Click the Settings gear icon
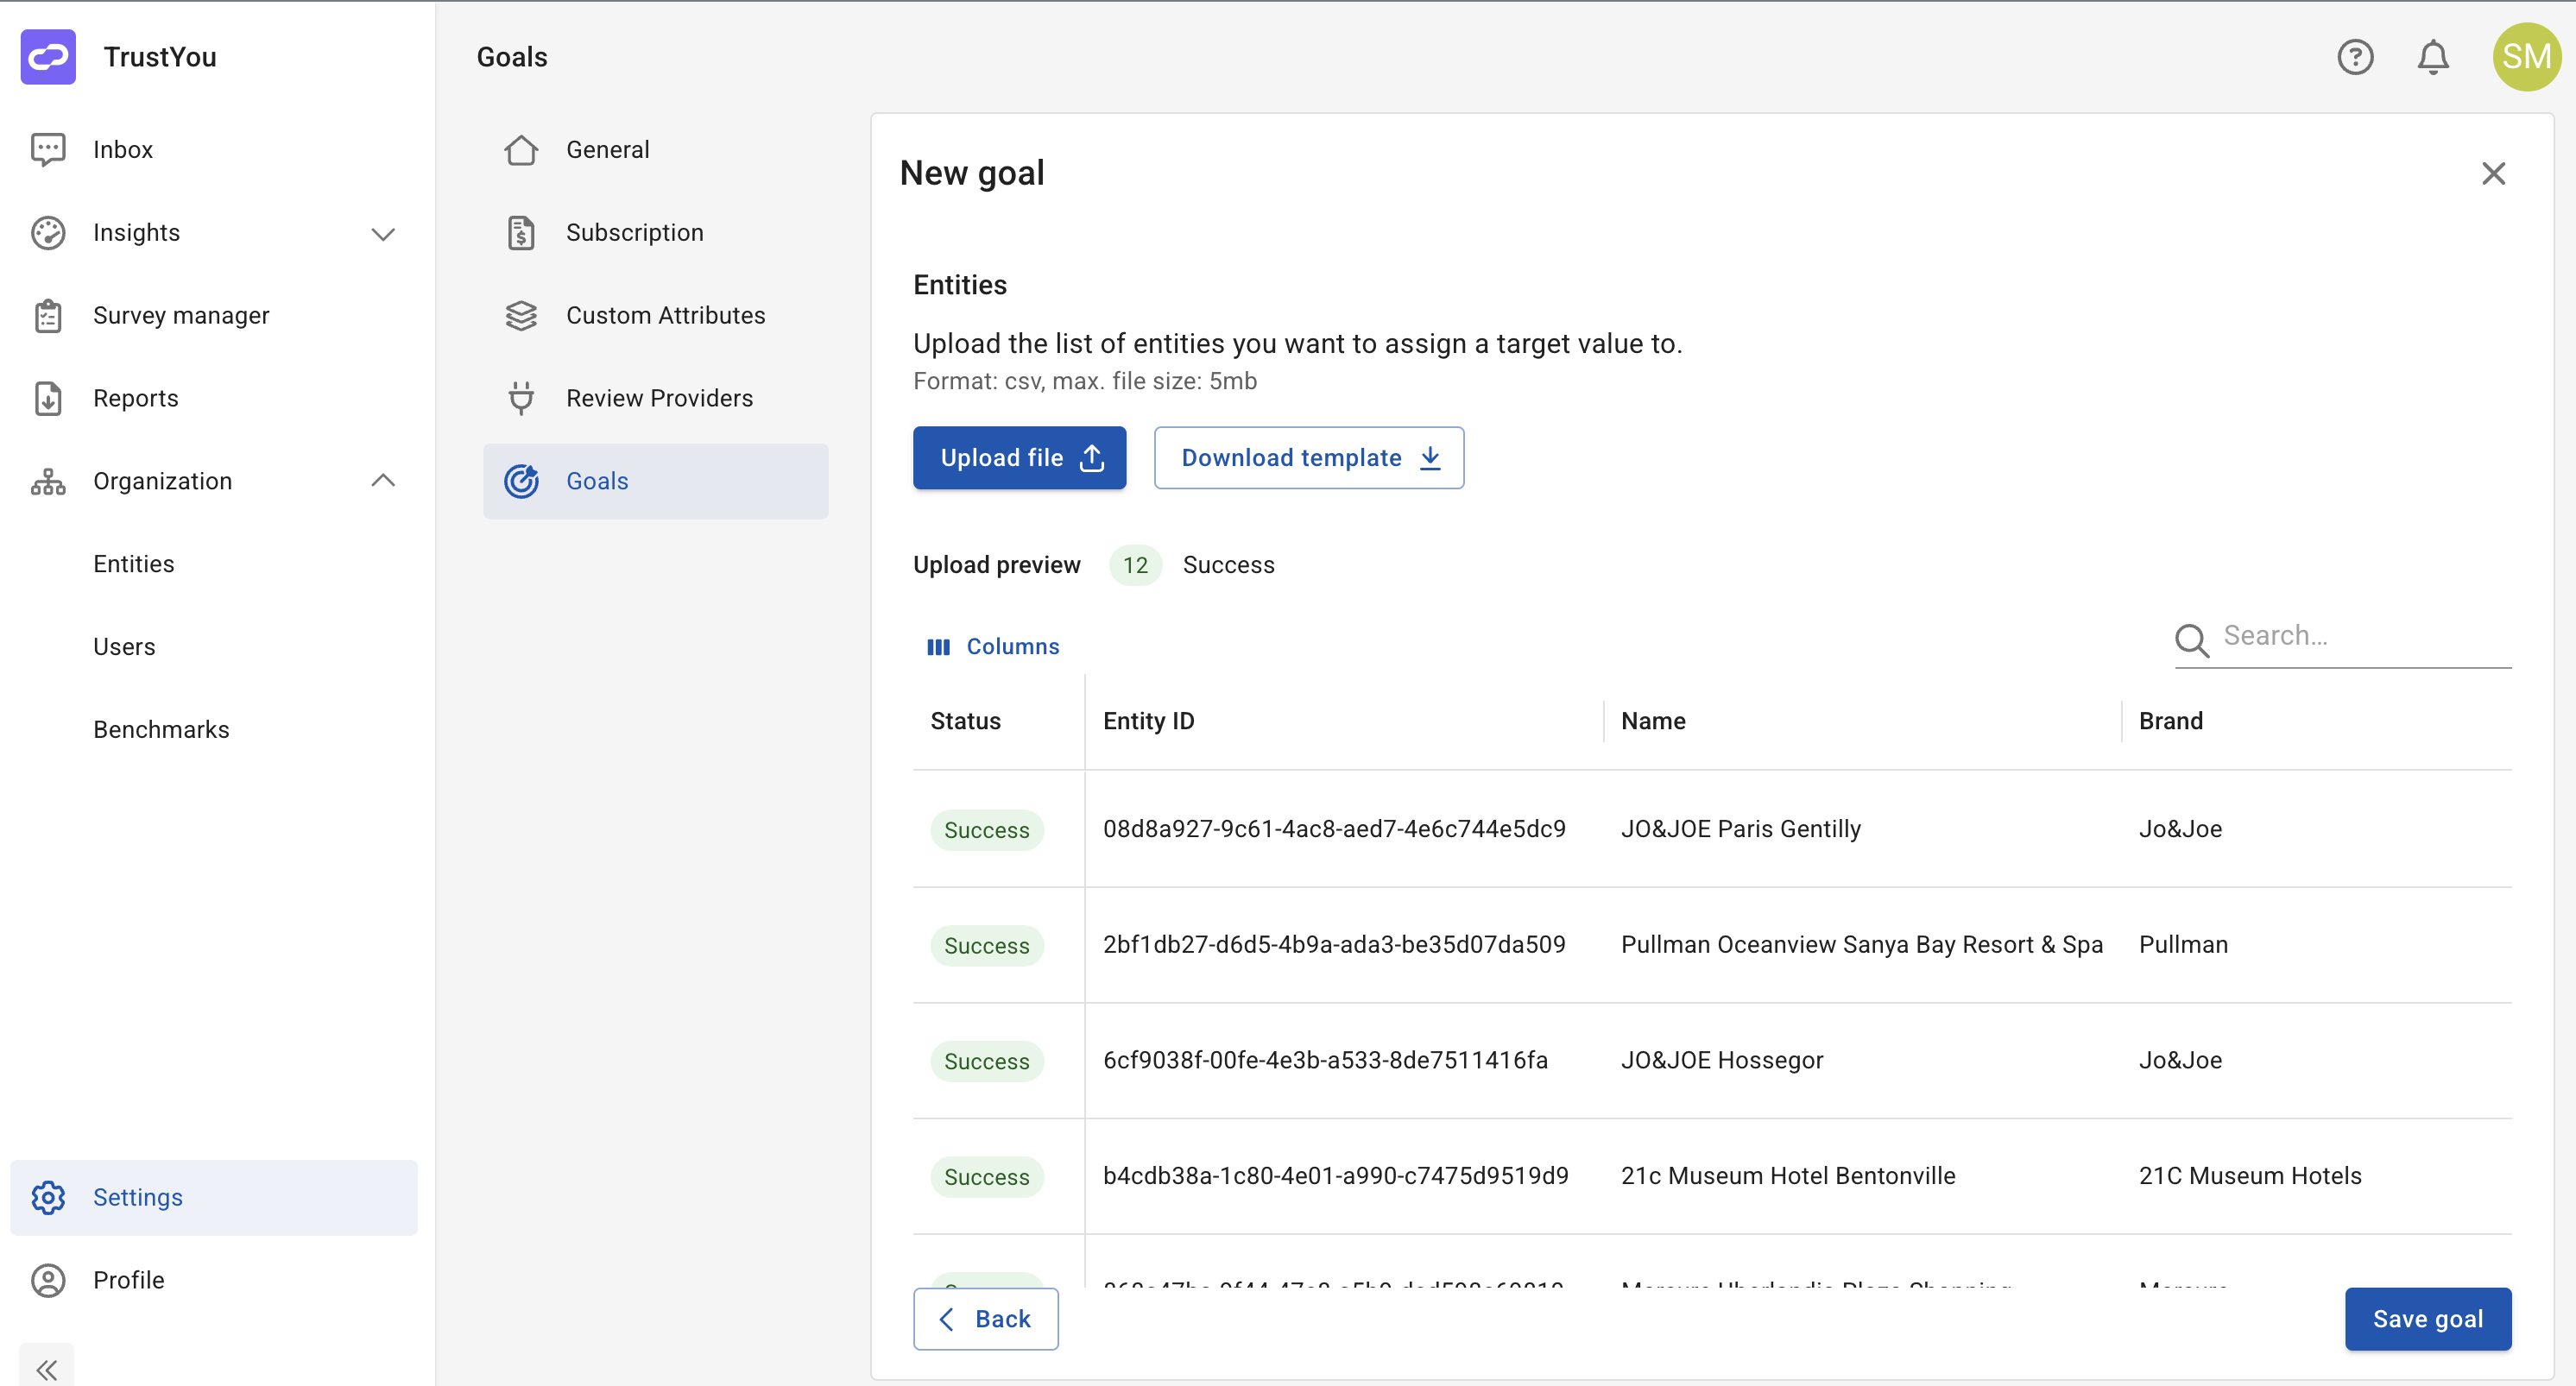The width and height of the screenshot is (2576, 1386). (48, 1197)
